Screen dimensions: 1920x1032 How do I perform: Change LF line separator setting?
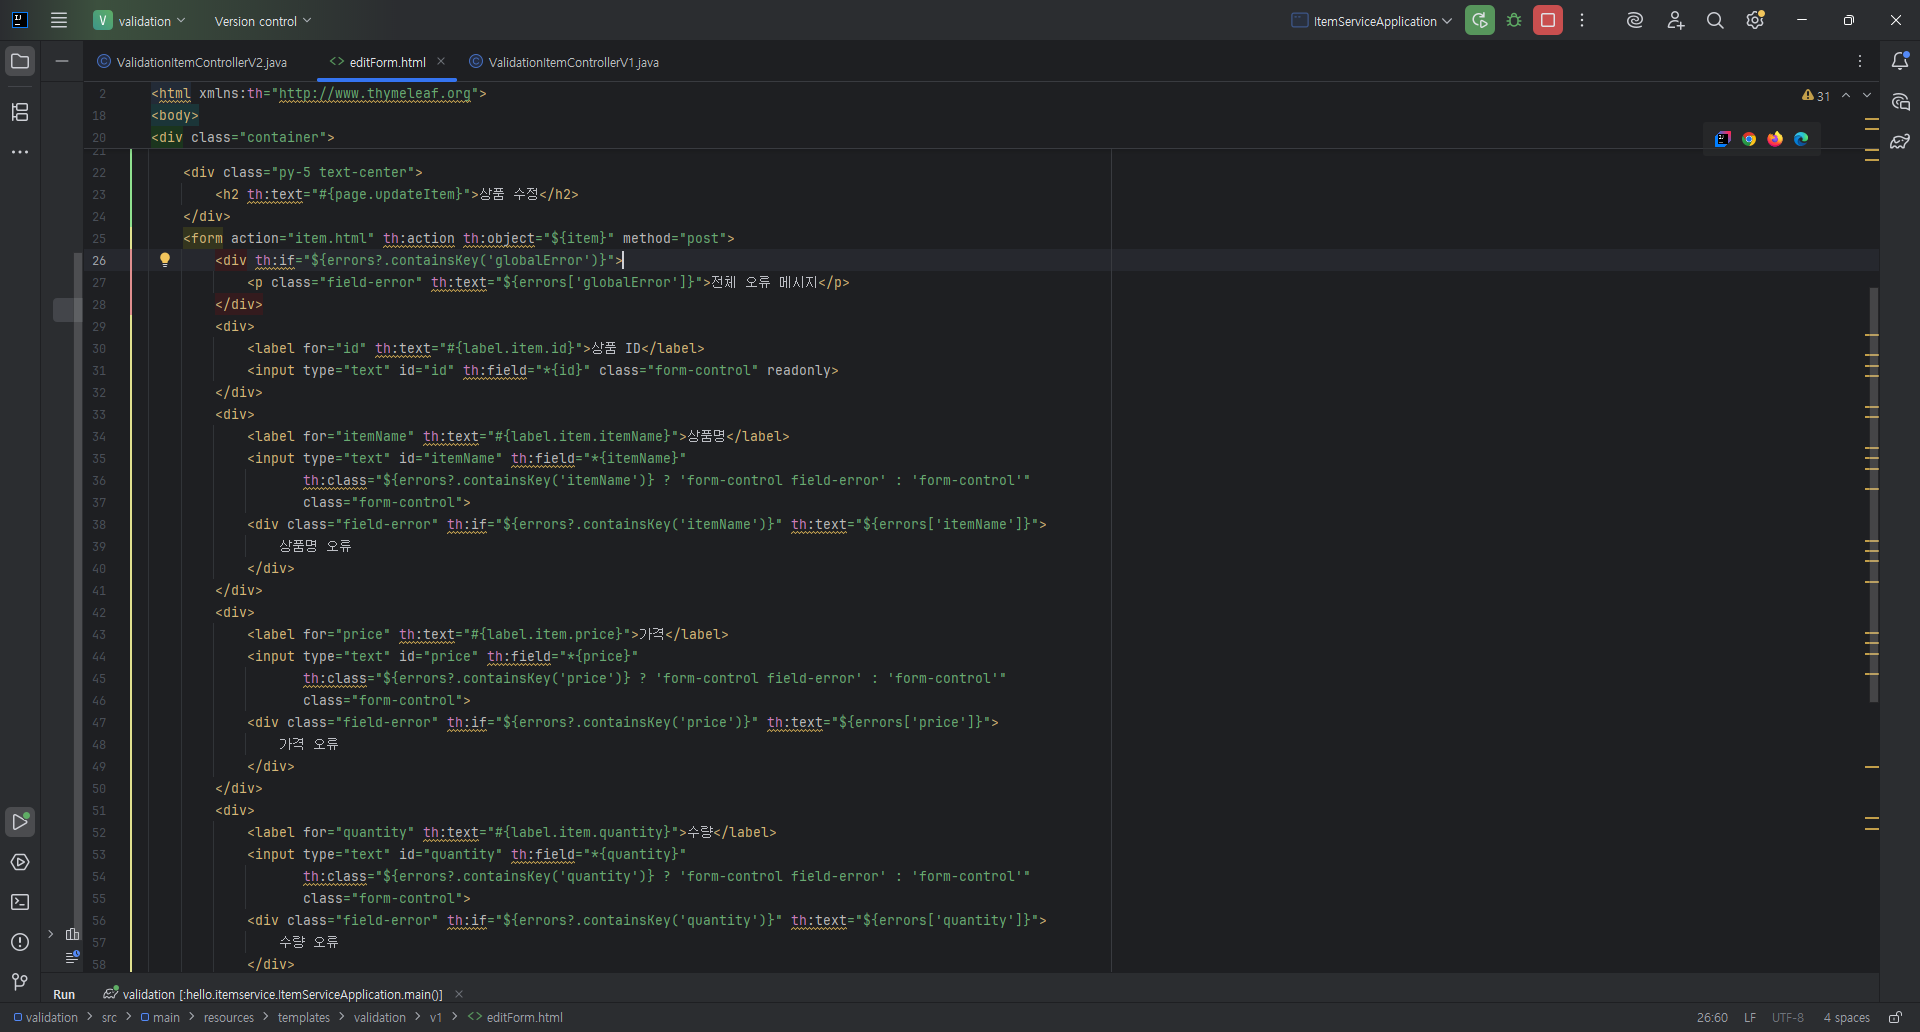coord(1750,1017)
